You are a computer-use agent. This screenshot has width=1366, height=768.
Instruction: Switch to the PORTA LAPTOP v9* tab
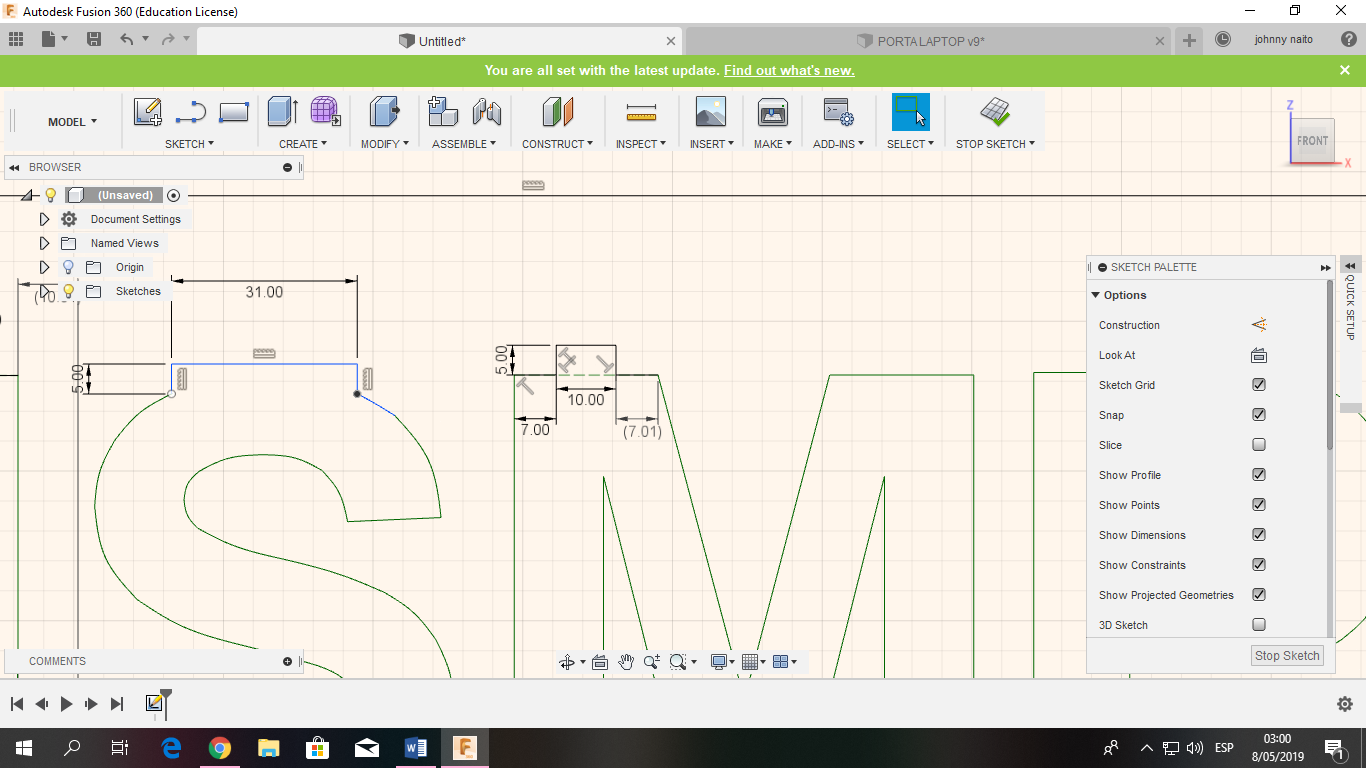point(928,41)
